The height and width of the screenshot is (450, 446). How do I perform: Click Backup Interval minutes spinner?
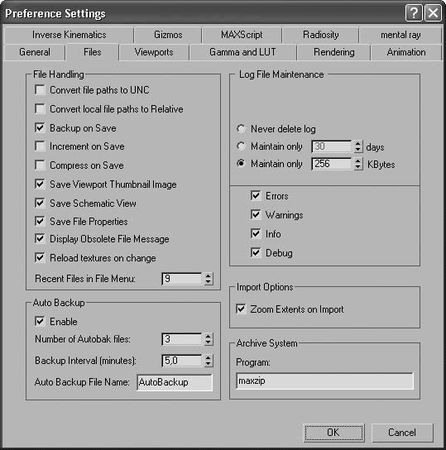(x=208, y=360)
